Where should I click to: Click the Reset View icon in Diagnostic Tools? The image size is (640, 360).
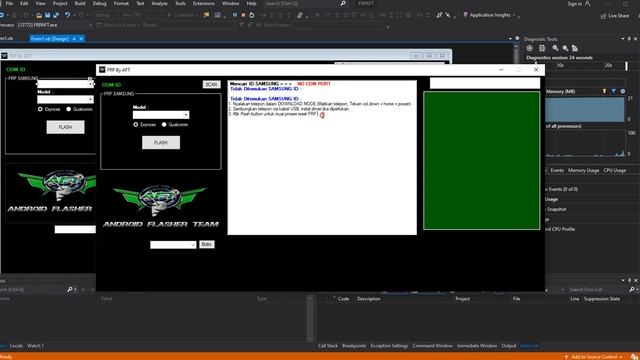click(575, 48)
